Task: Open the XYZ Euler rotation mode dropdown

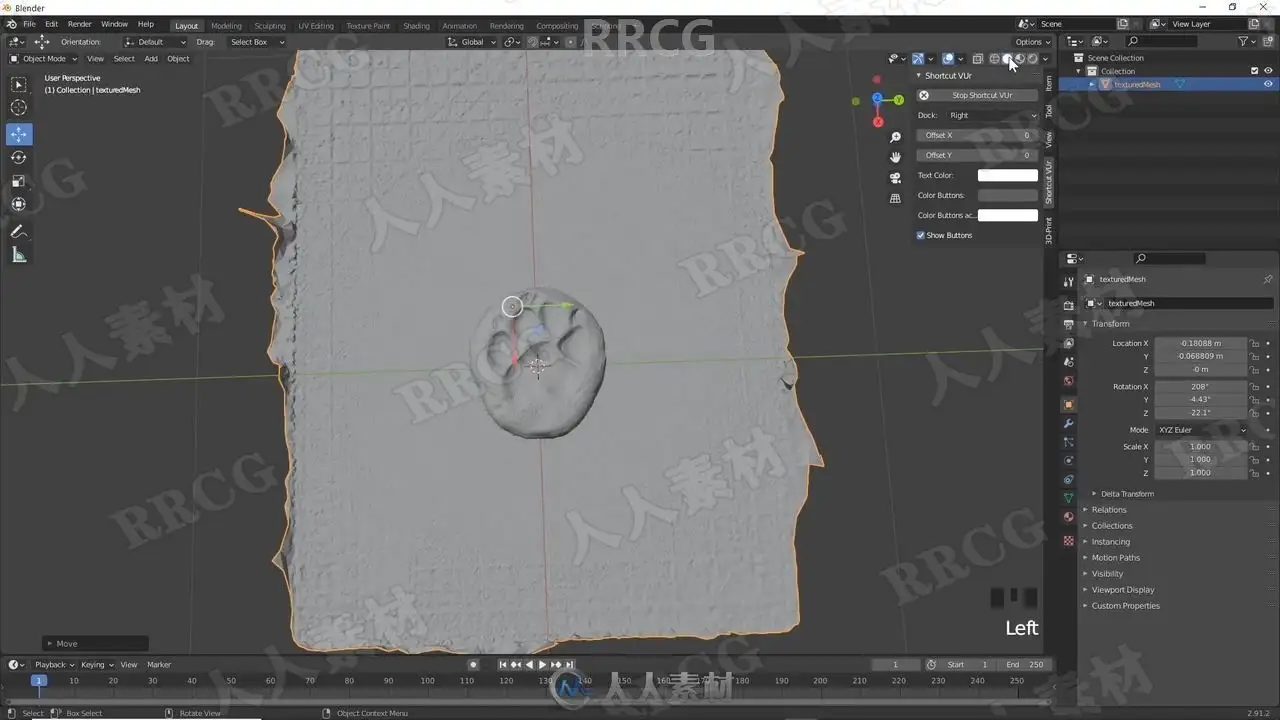Action: coord(1201,430)
